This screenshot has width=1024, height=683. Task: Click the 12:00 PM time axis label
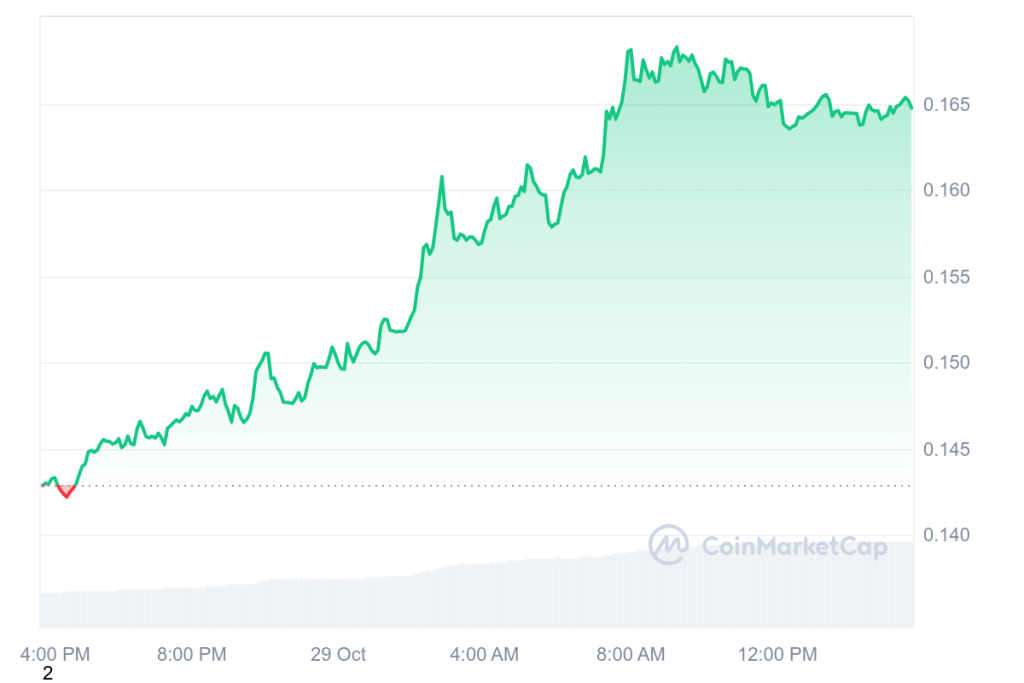coord(776,655)
